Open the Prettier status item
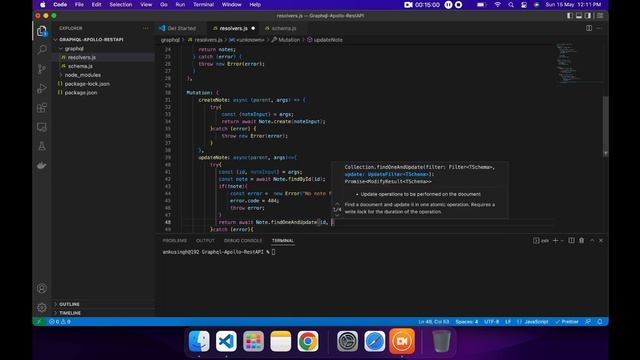The image size is (640, 360). tap(567, 322)
